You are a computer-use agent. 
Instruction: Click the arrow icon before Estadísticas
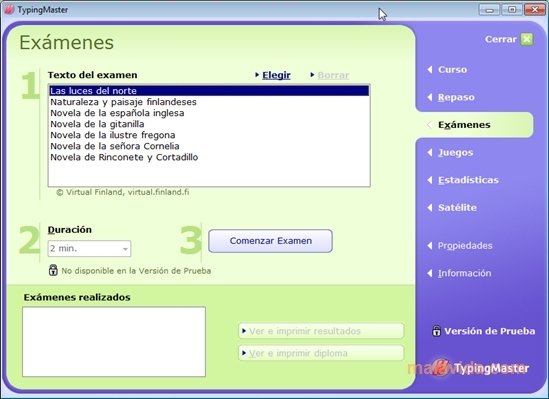coord(430,180)
